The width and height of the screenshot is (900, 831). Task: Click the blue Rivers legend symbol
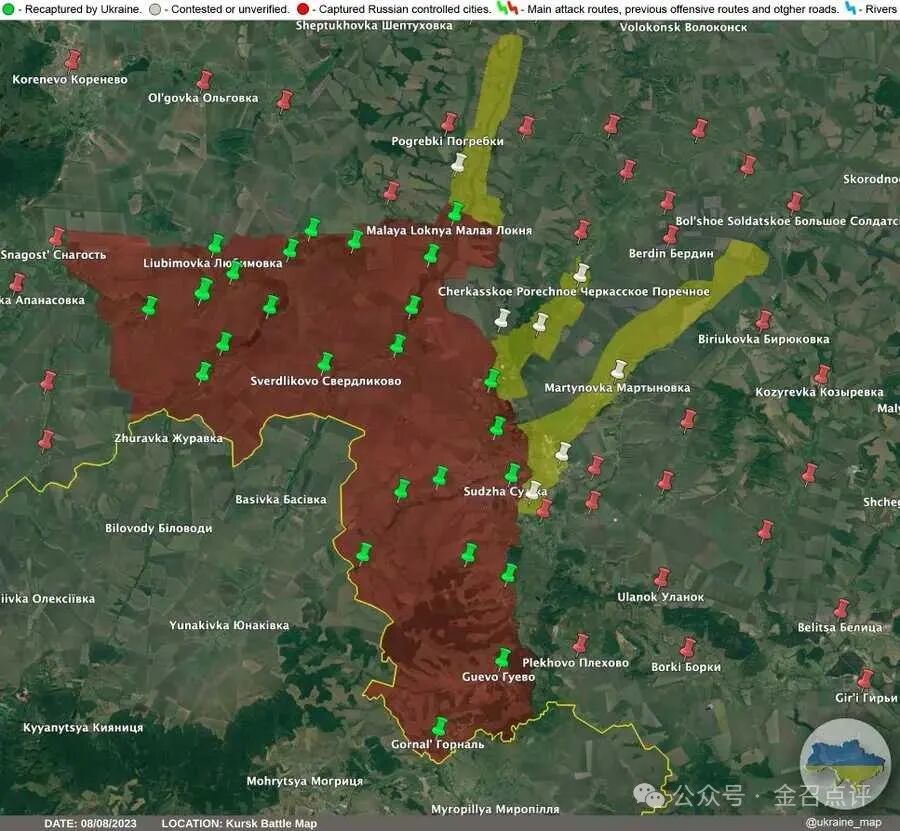[851, 9]
